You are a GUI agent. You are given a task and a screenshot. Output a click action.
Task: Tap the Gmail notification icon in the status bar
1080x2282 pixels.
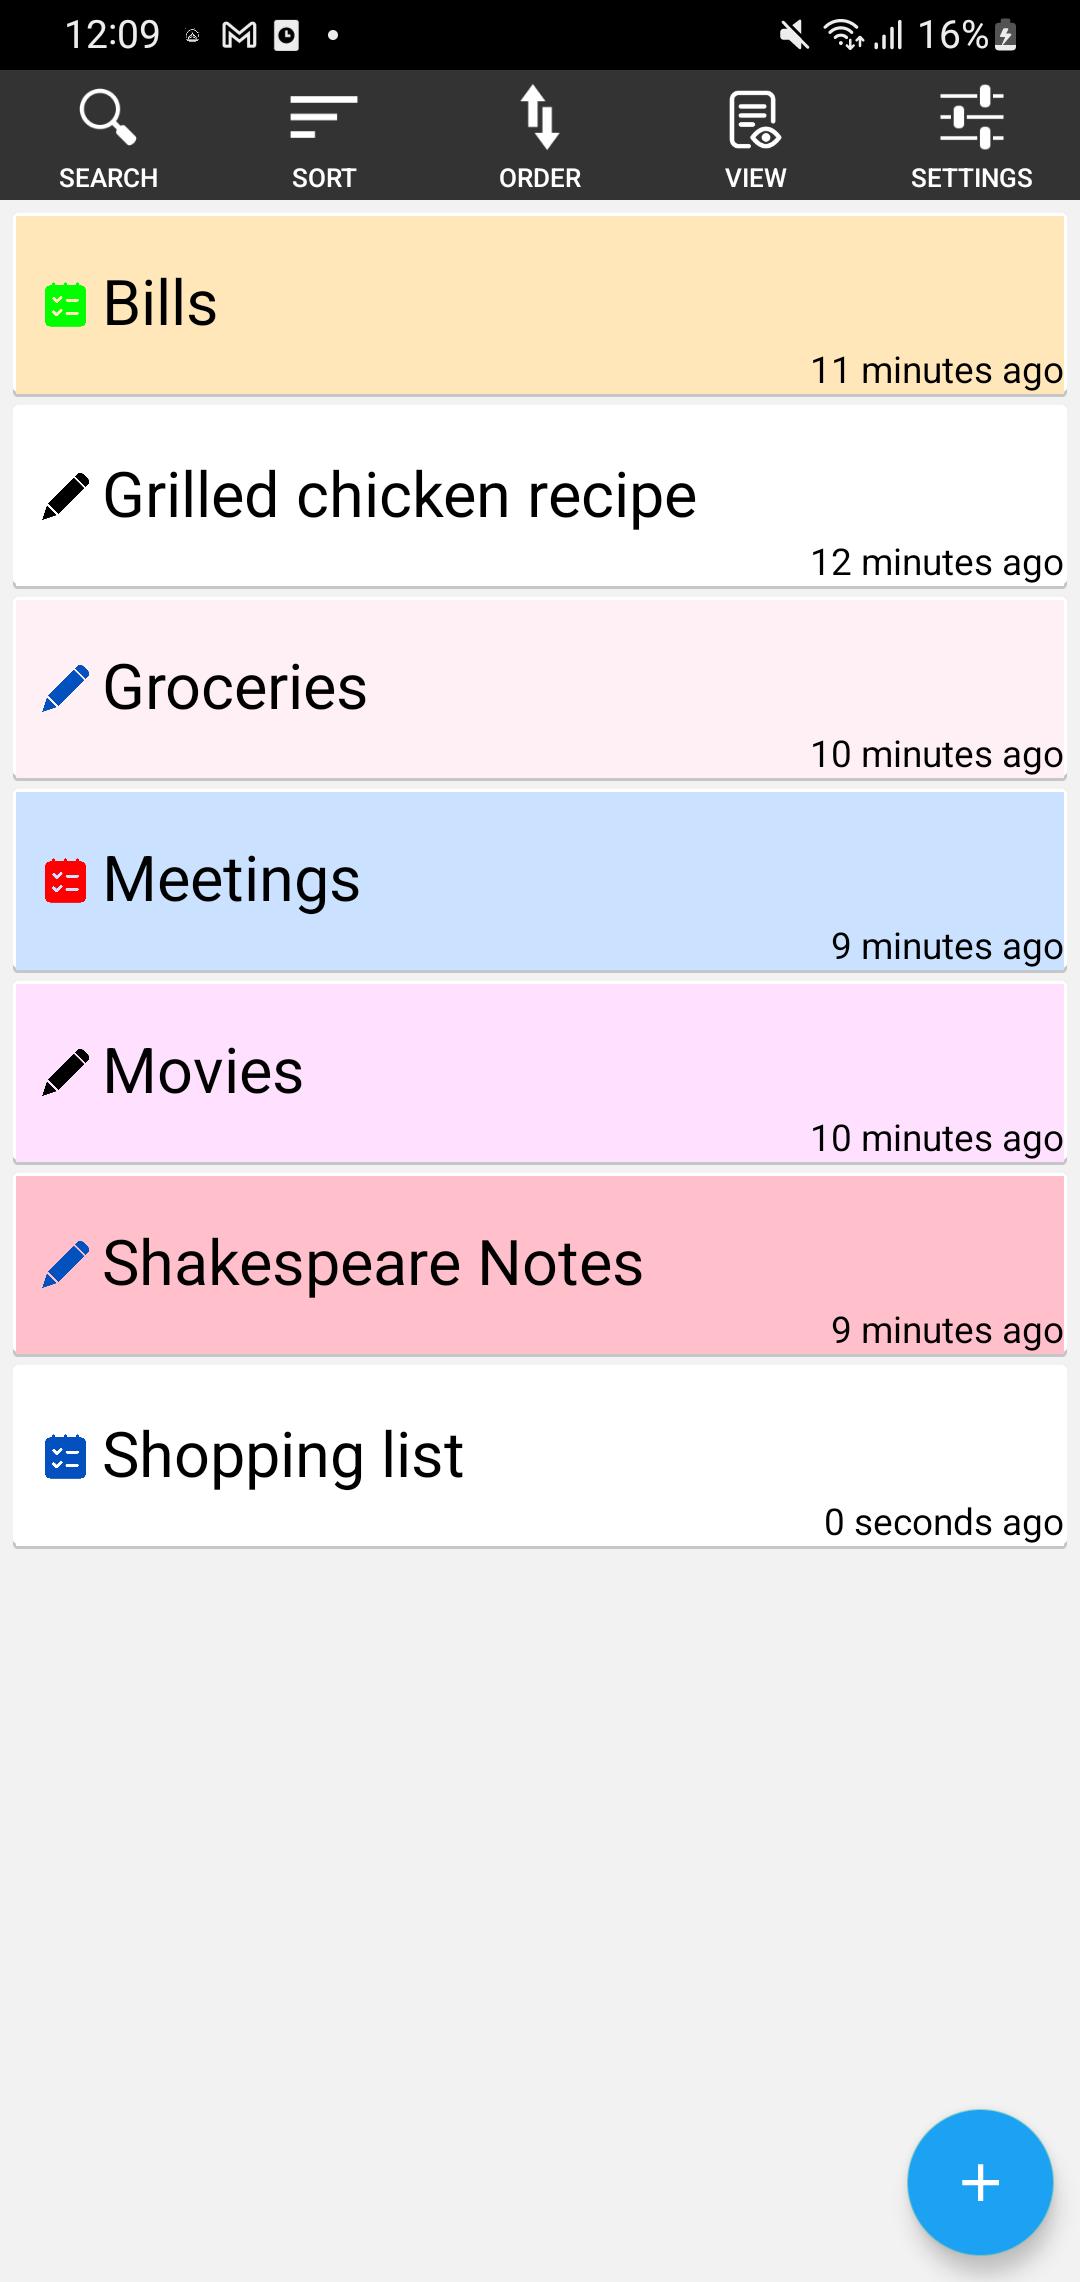(x=239, y=36)
